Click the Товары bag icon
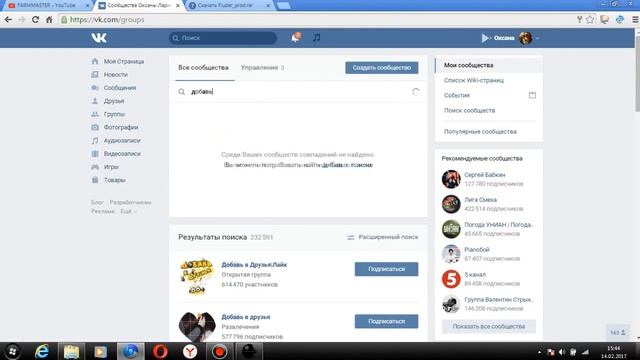Image resolution: width=640 pixels, height=360 pixels. coord(95,180)
